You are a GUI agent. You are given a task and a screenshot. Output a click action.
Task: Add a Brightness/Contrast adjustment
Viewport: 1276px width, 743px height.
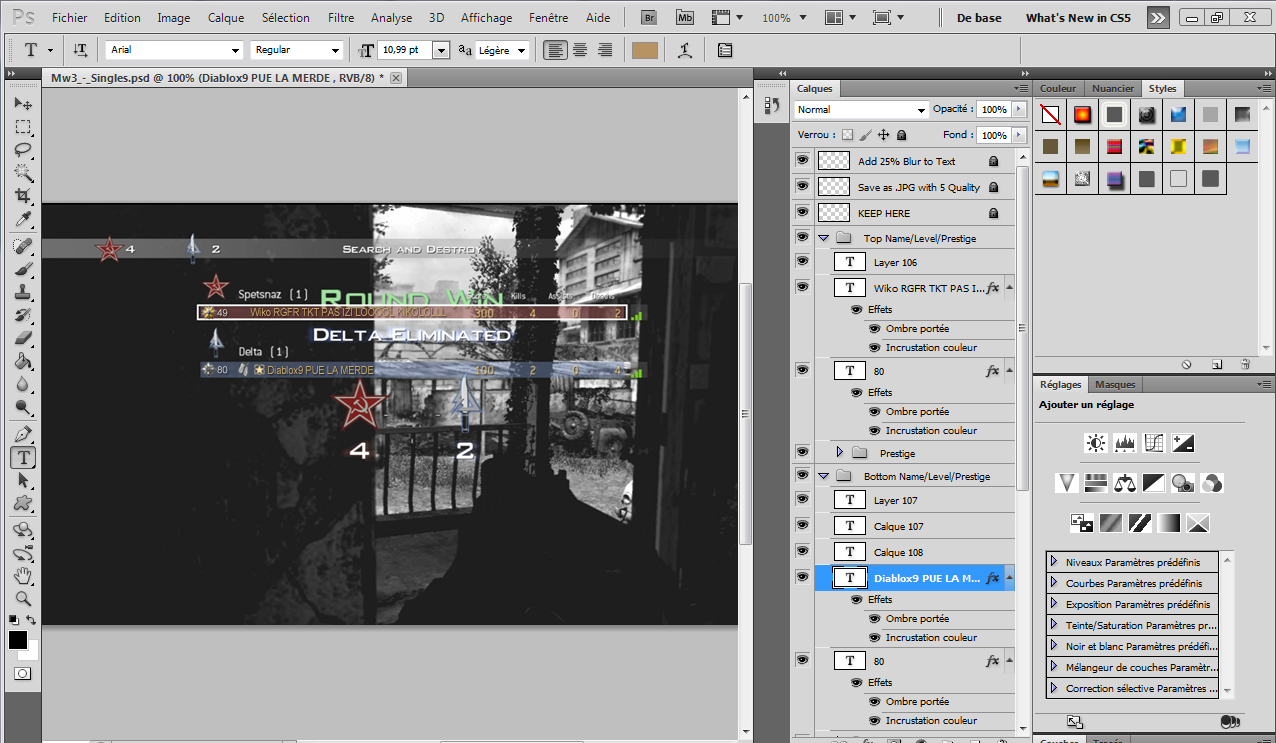[x=1097, y=443]
